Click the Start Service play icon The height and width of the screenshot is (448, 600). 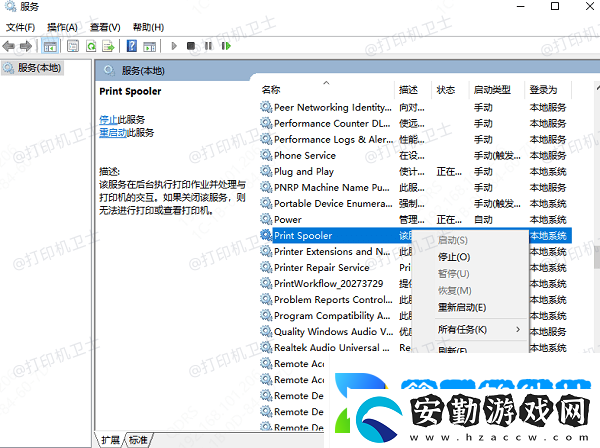pyautogui.click(x=174, y=46)
